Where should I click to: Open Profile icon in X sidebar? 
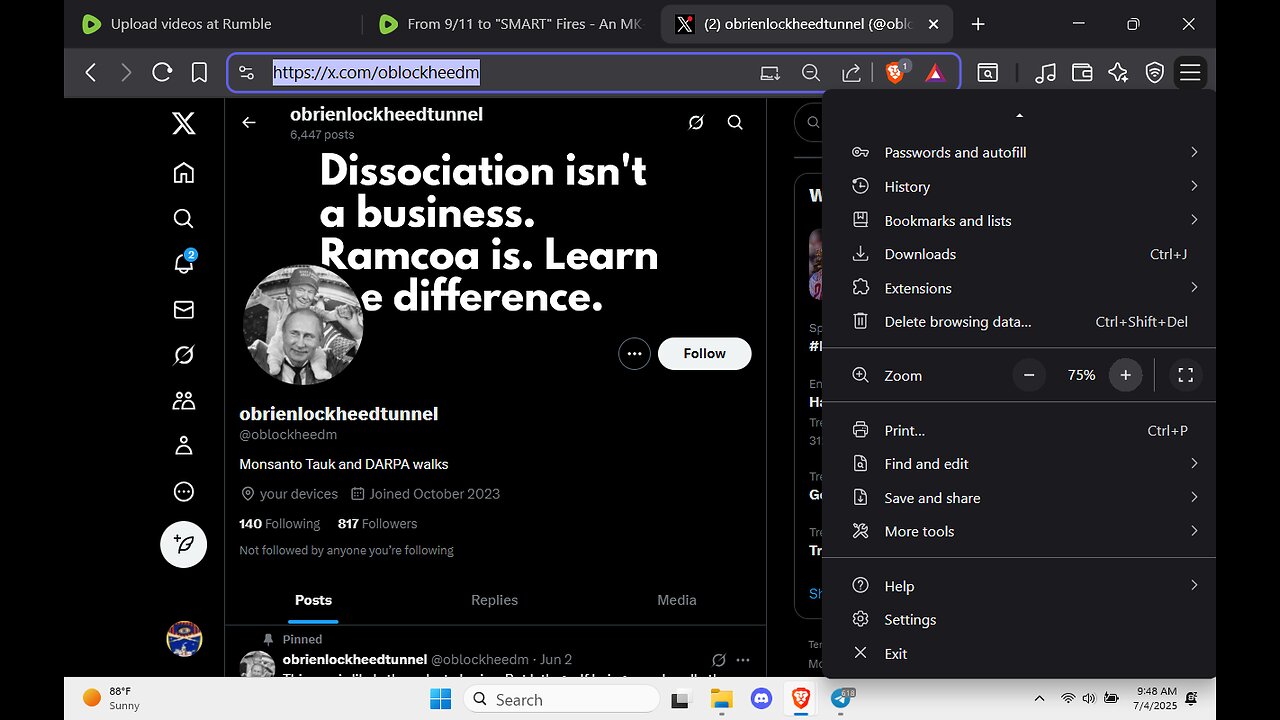(x=183, y=446)
